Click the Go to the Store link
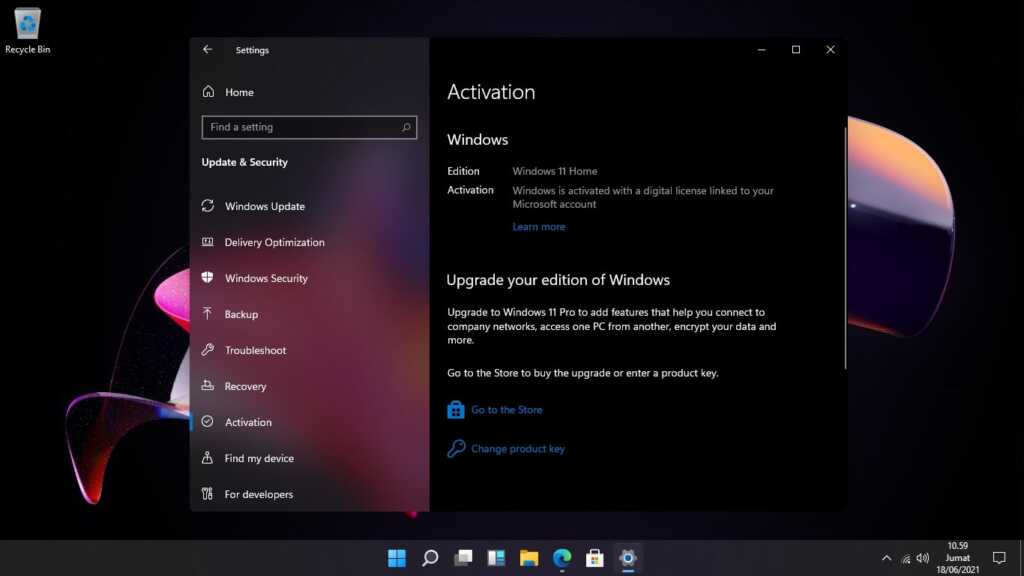Viewport: 1024px width, 576px height. [x=507, y=410]
